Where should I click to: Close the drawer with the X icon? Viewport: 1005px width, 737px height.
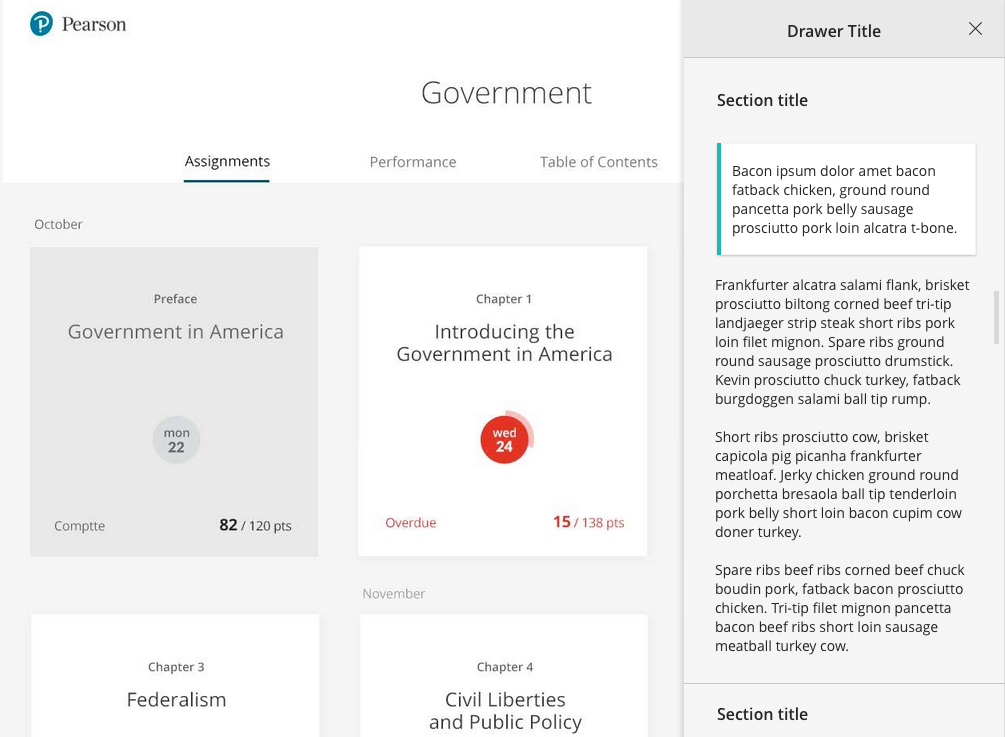pyautogui.click(x=975, y=29)
